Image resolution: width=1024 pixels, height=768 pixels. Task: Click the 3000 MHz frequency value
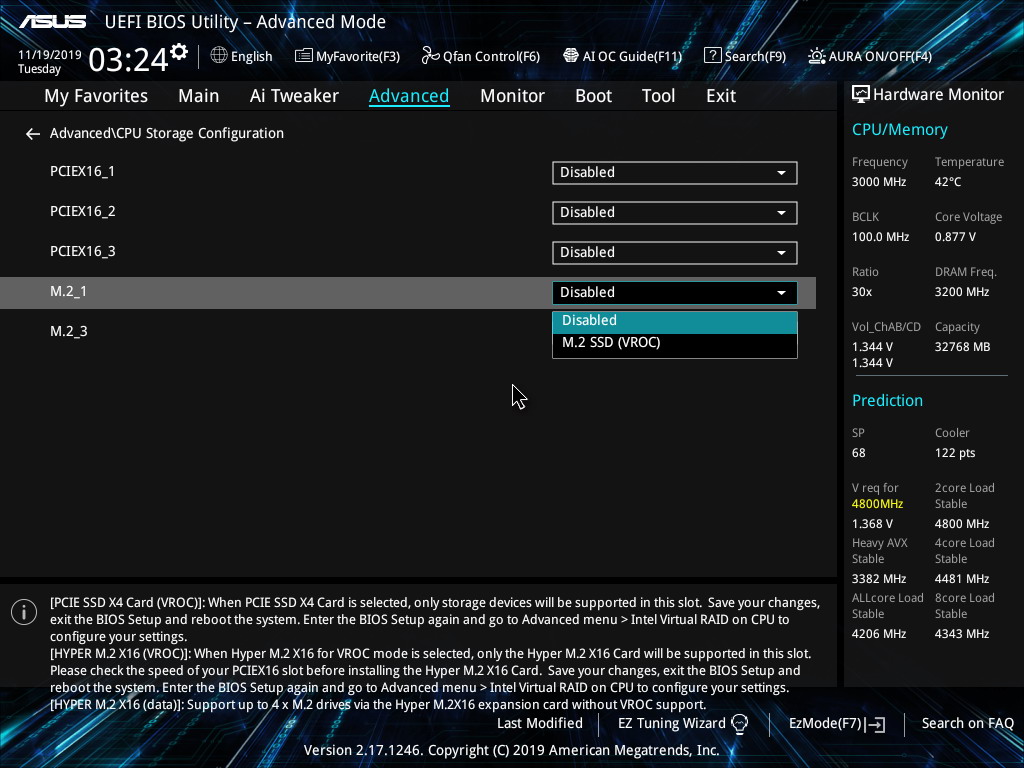click(879, 182)
